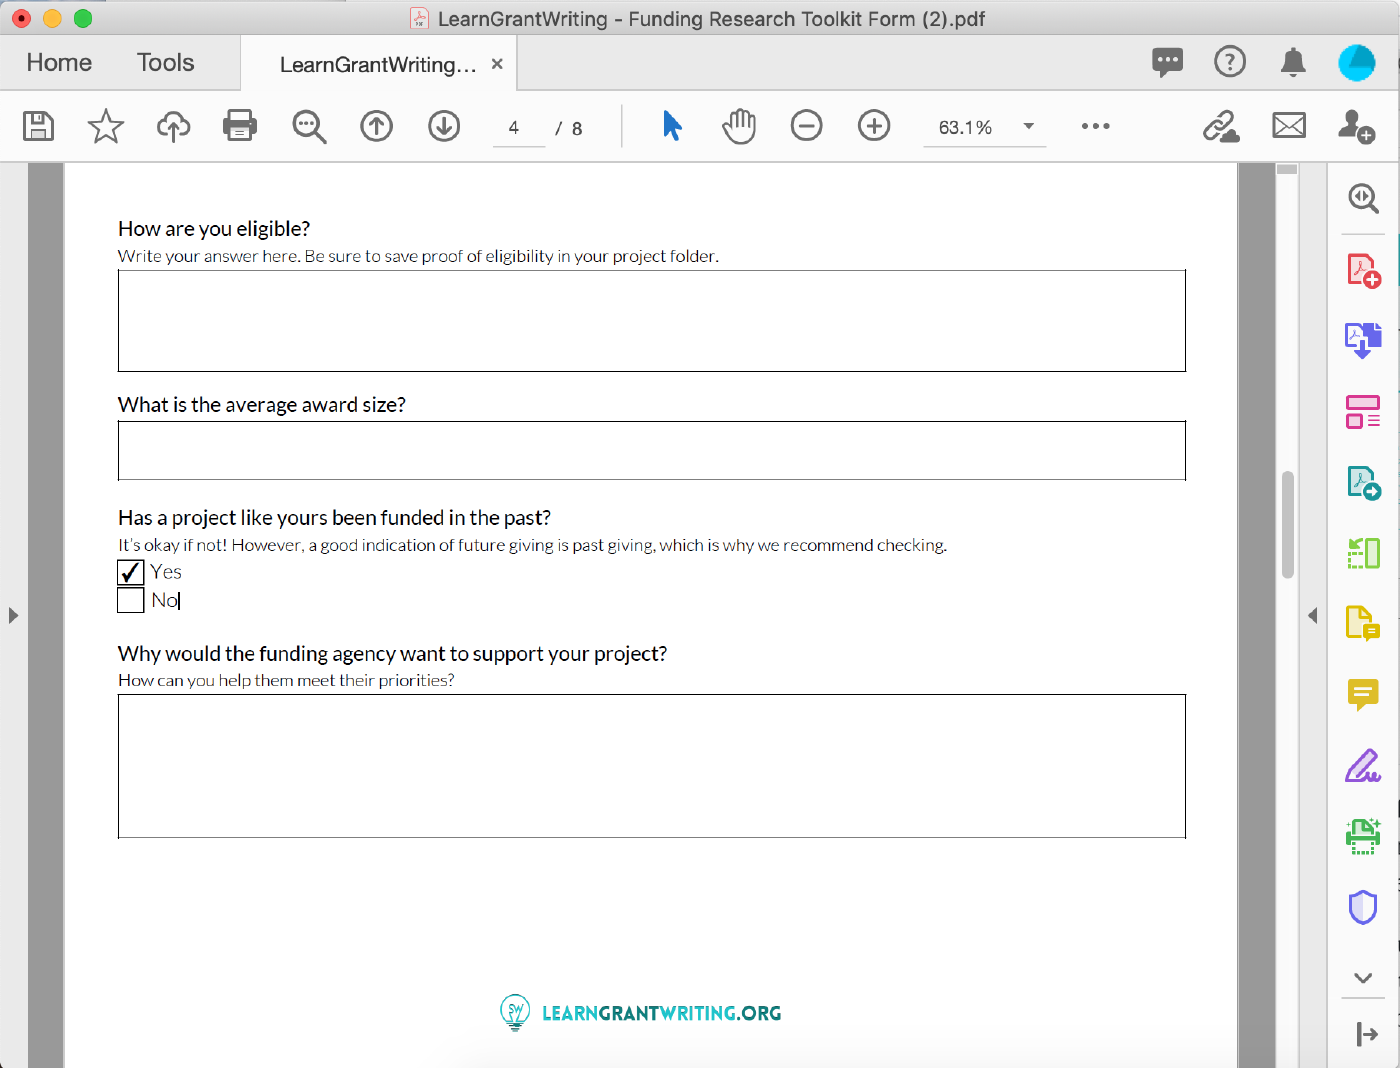Click the Save file icon
Screen dimensions: 1400x1068
(x=38, y=126)
